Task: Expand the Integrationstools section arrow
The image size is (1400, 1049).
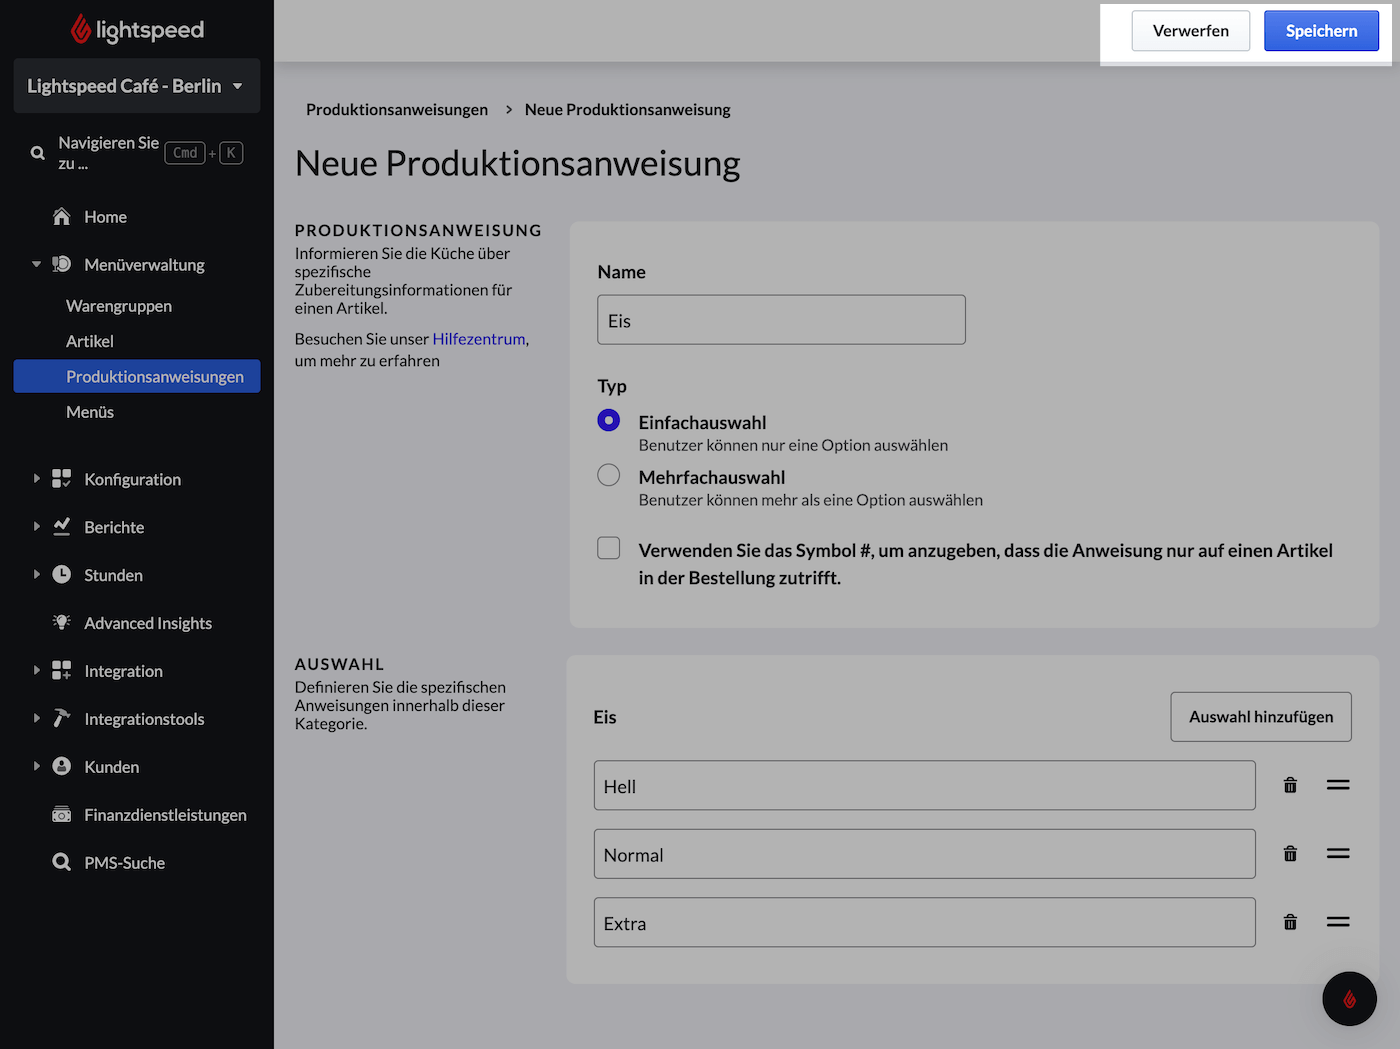Action: click(36, 718)
